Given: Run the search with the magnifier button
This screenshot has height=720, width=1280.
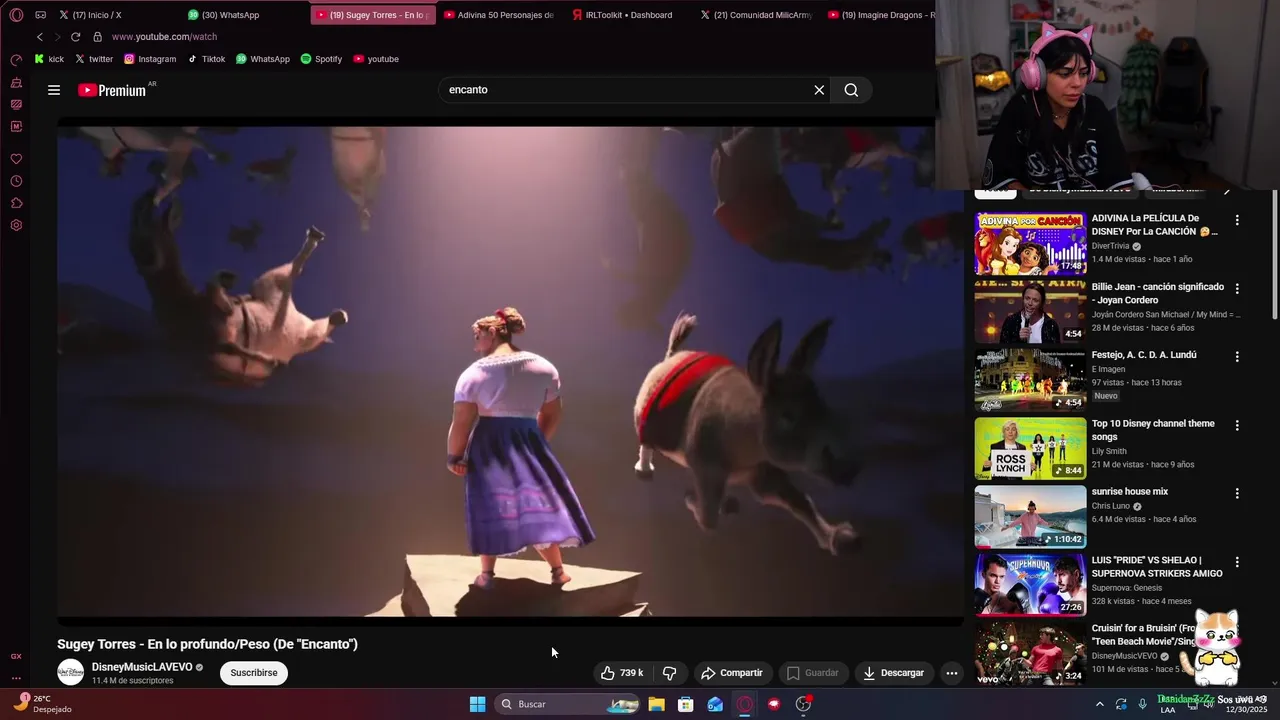Looking at the screenshot, I should [x=851, y=90].
